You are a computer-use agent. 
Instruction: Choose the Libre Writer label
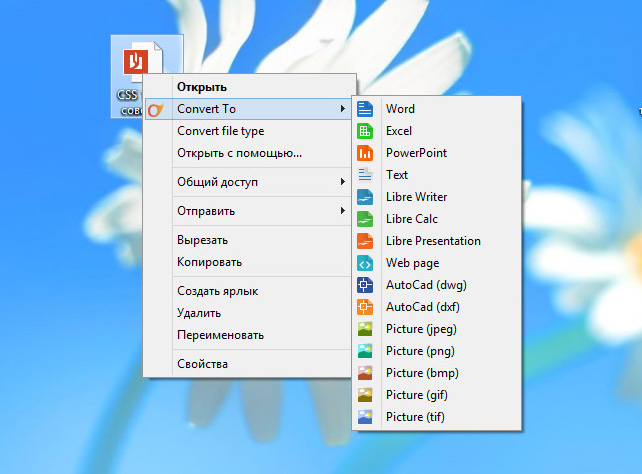tap(416, 197)
